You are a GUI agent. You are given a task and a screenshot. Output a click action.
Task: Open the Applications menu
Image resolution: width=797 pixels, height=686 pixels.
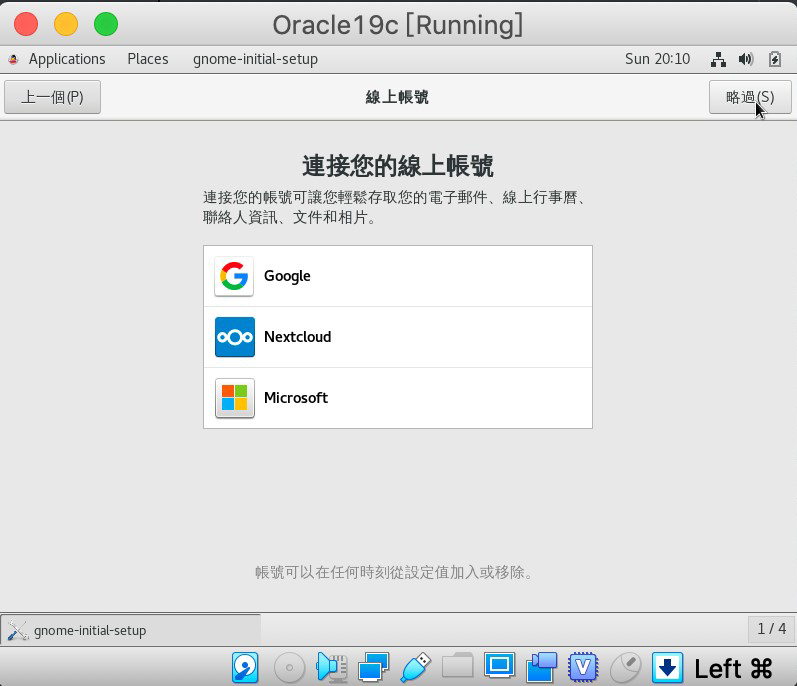67,59
